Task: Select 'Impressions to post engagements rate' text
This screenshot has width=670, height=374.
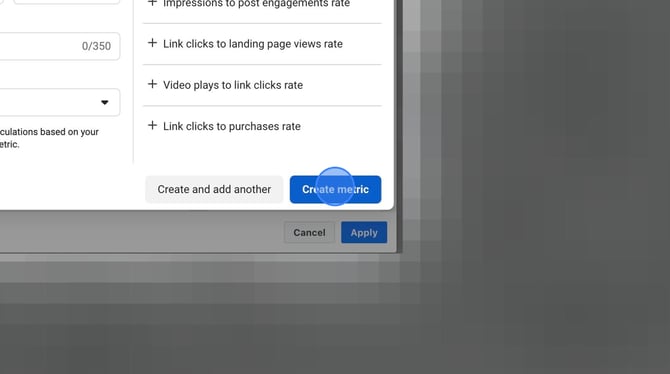Action: (256, 4)
